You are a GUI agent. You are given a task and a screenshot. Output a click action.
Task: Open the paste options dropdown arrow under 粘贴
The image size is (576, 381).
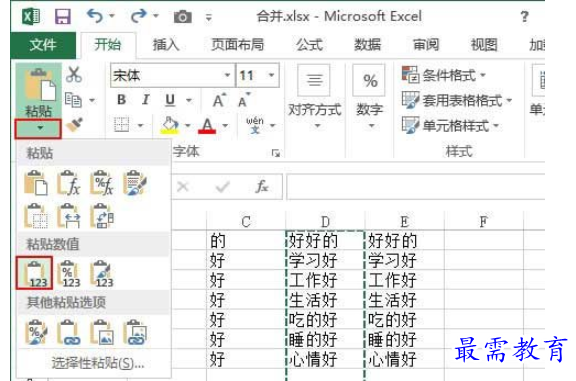[x=38, y=129]
